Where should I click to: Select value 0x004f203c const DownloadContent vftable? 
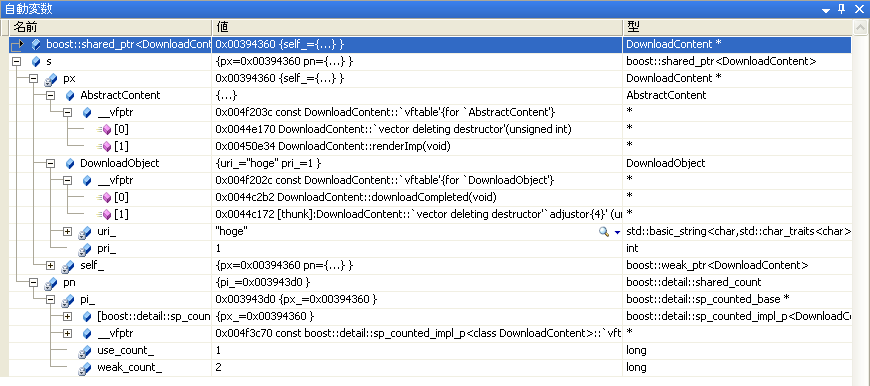(x=385, y=112)
